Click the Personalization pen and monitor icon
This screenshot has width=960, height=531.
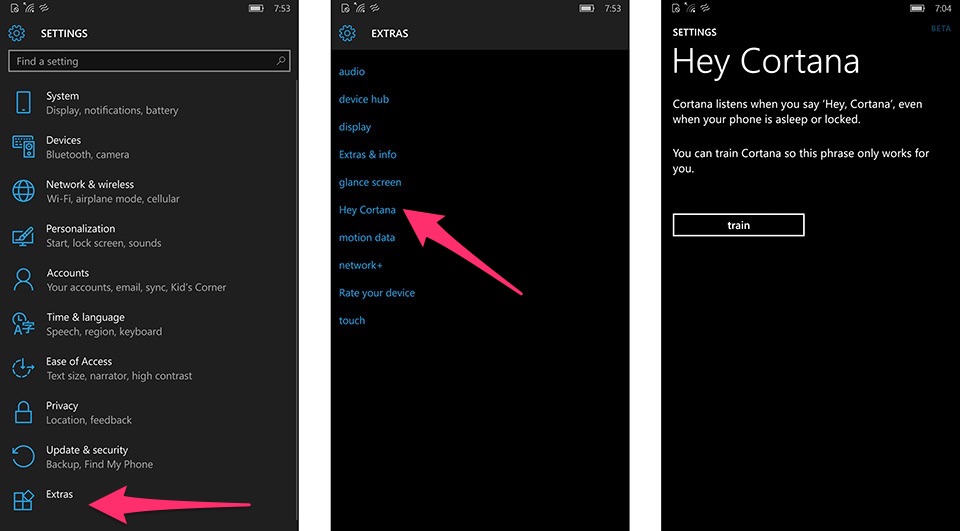click(23, 236)
